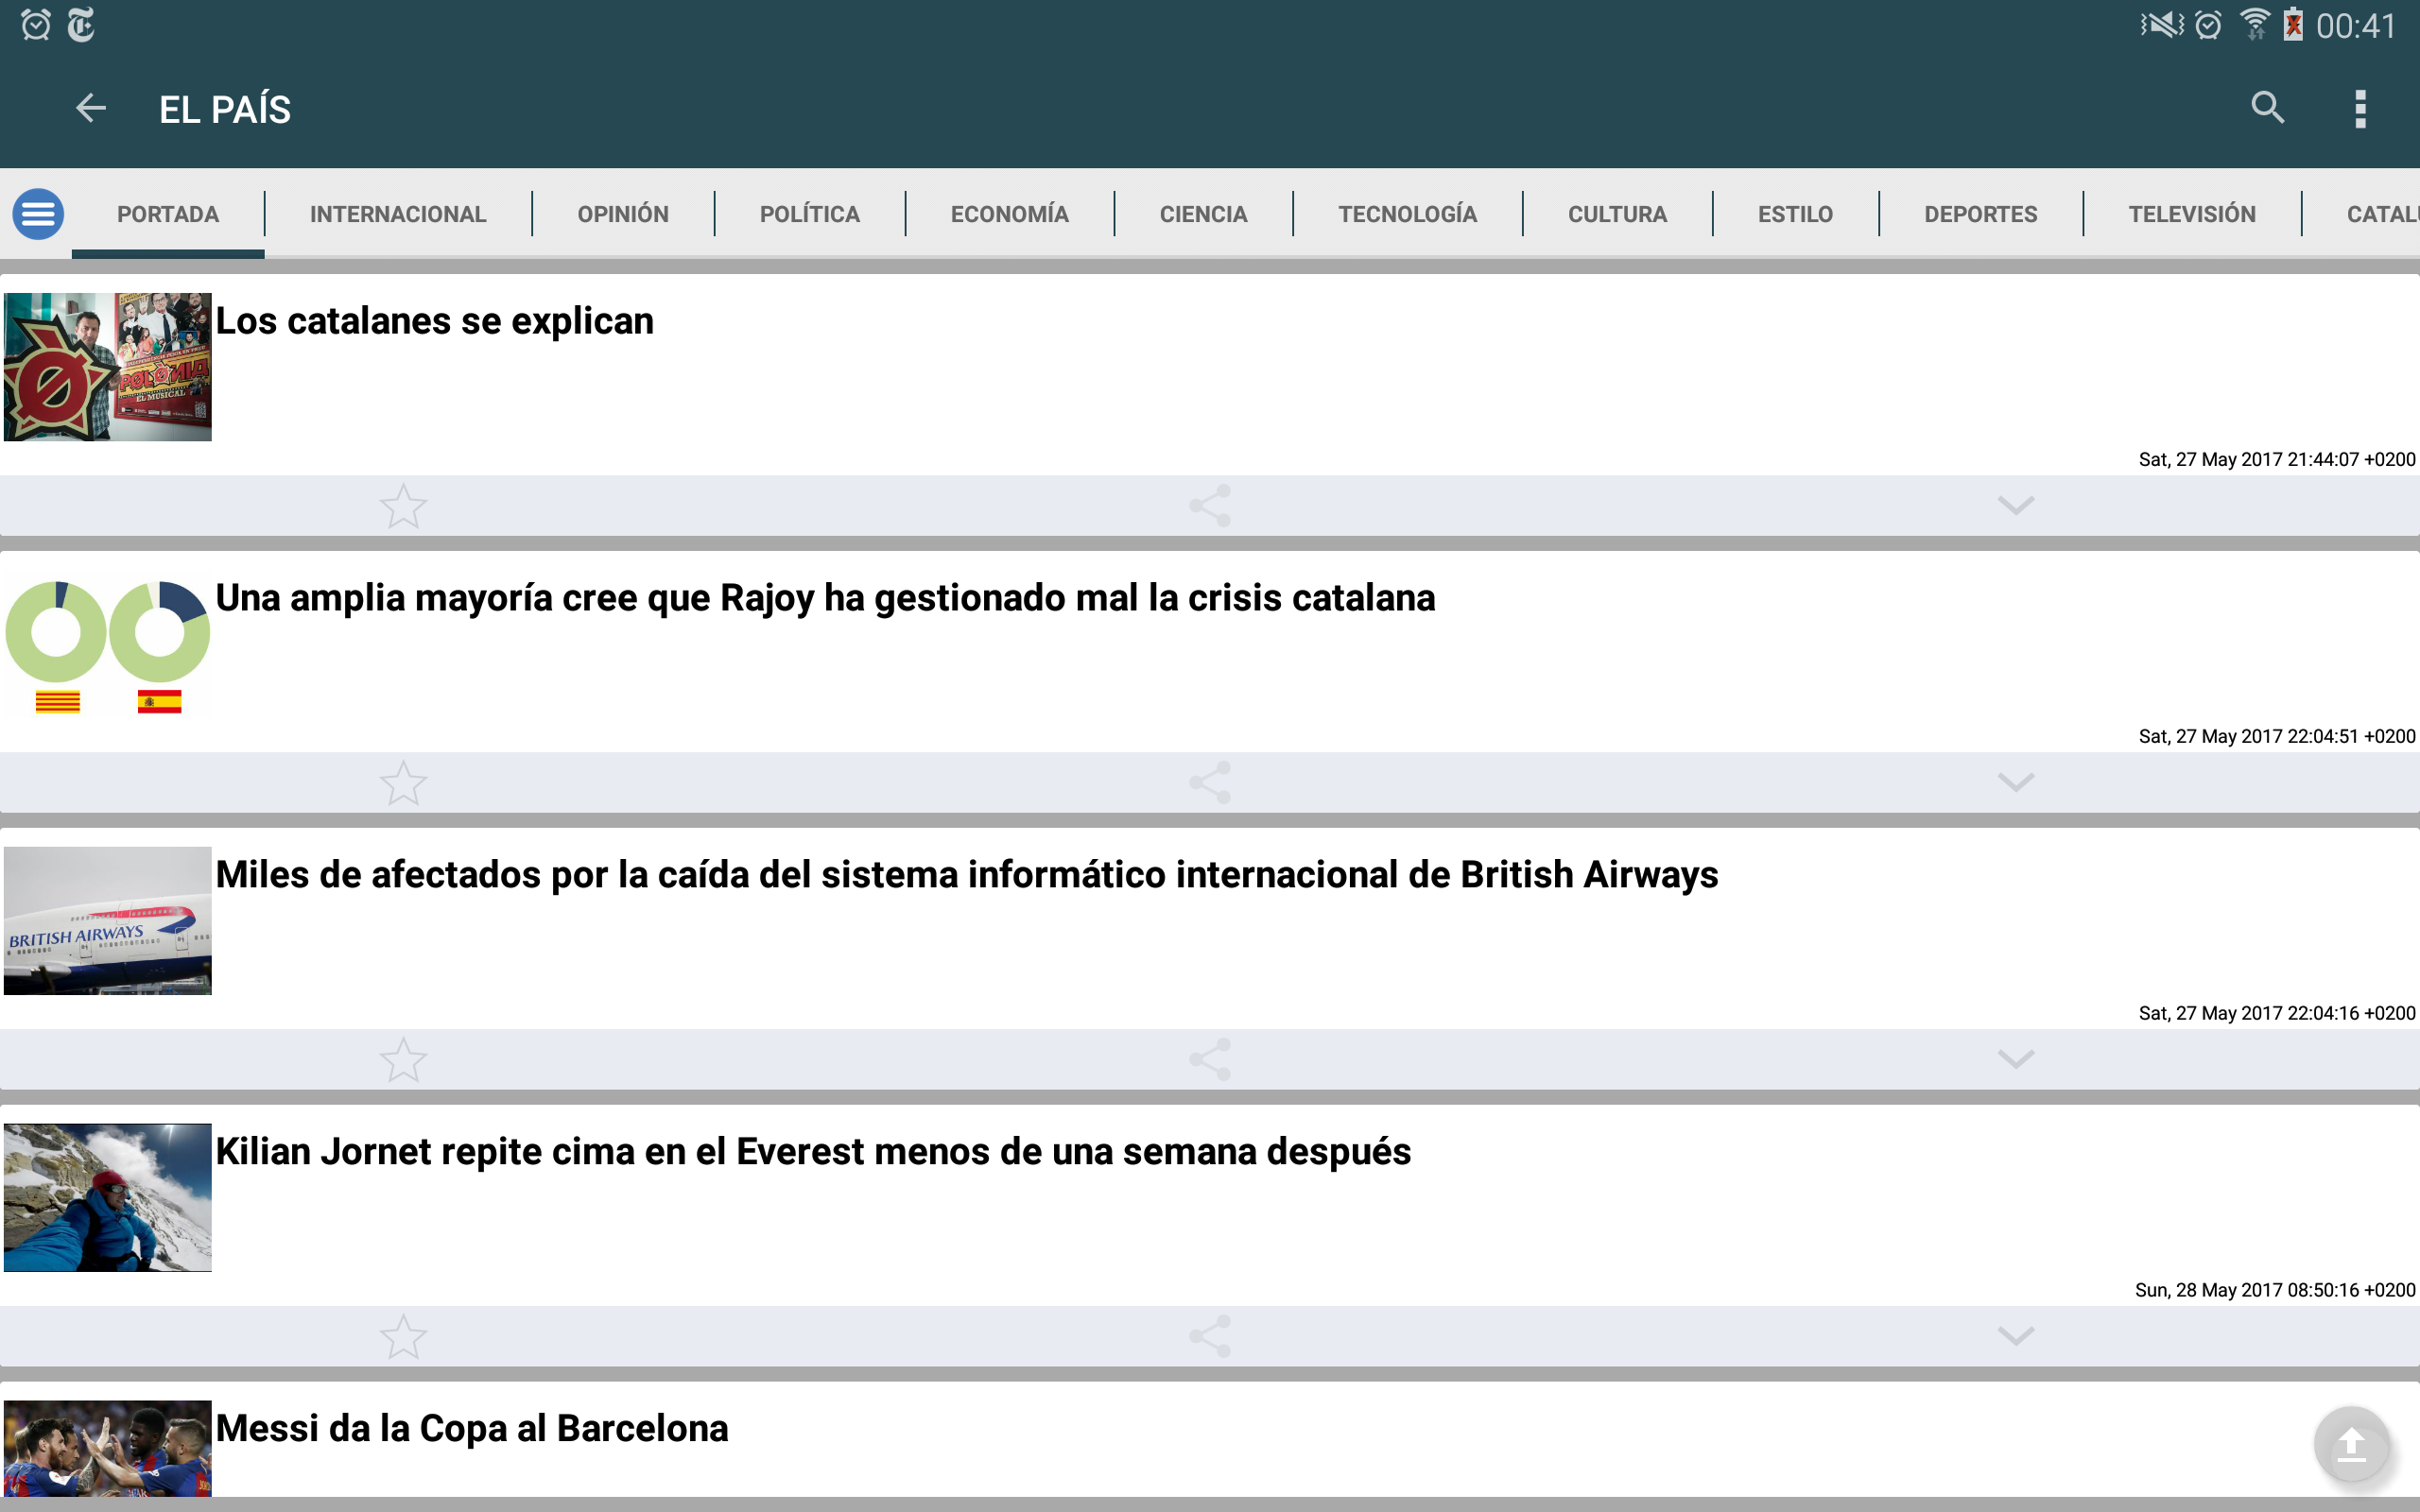
Task: Share the Rajoy crisis catalana article
Action: click(1209, 783)
